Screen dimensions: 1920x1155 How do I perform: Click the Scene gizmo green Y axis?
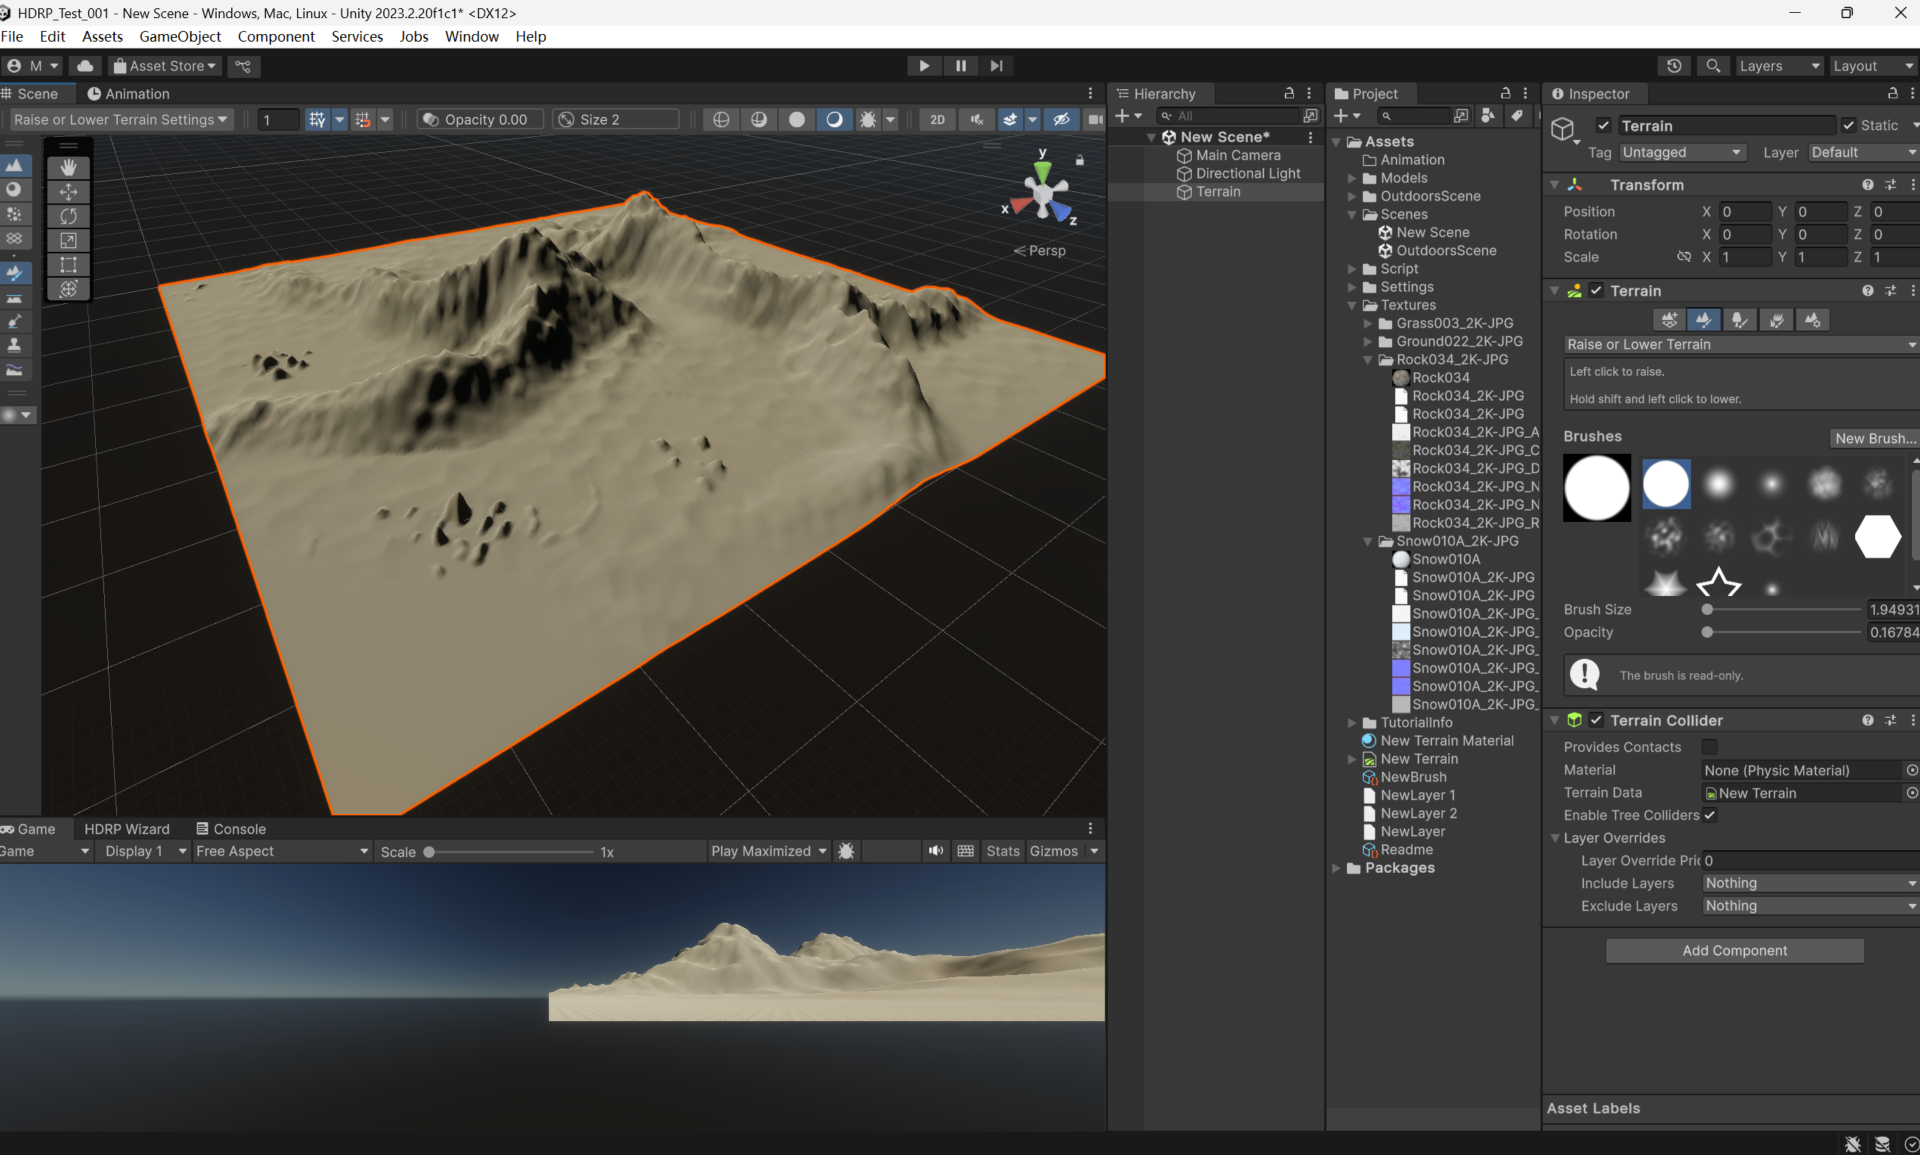tap(1042, 170)
